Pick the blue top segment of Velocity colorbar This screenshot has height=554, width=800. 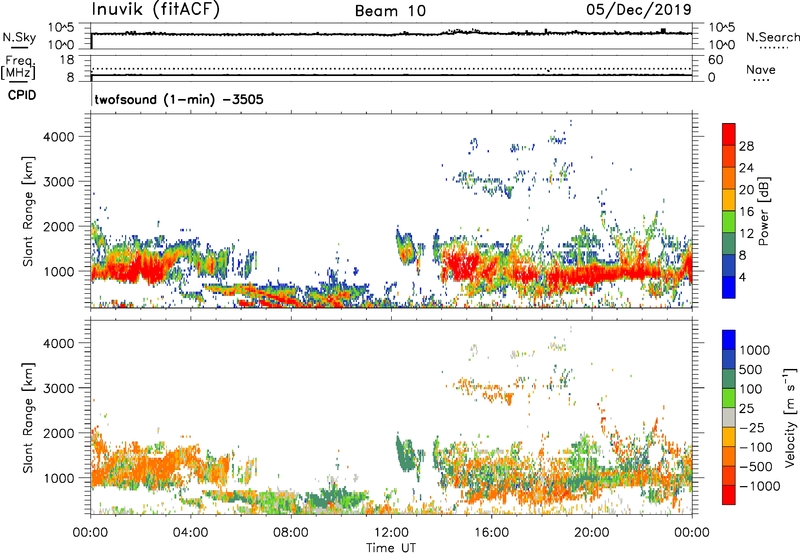(729, 340)
